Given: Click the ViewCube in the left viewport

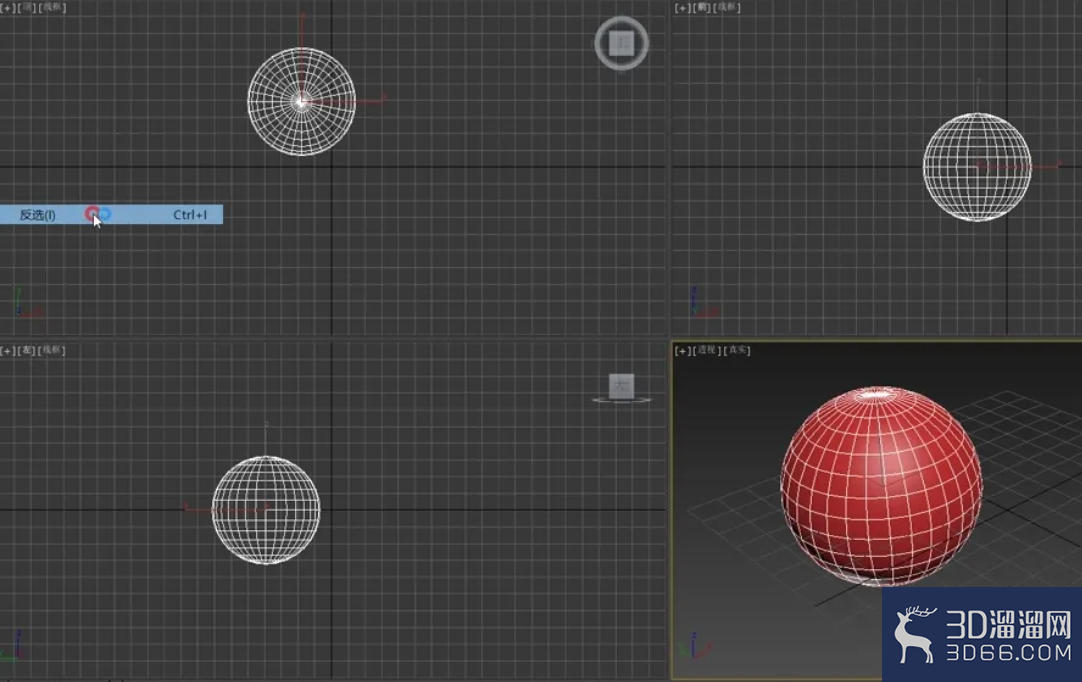Looking at the screenshot, I should [621, 385].
